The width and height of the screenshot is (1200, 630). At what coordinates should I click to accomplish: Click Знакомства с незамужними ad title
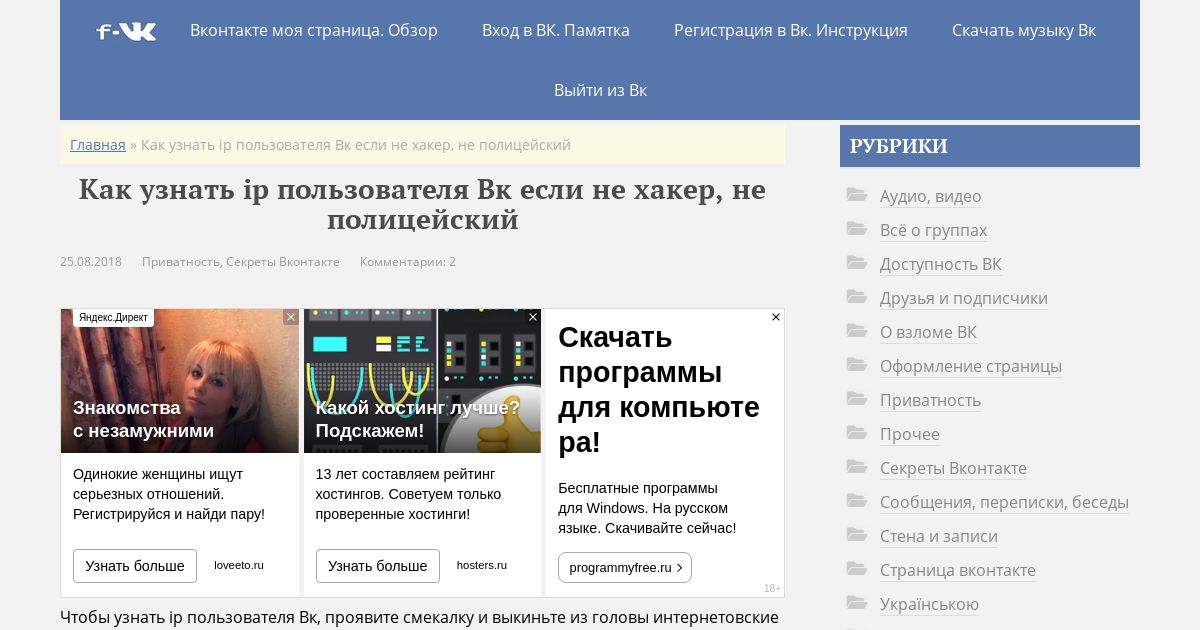click(143, 420)
